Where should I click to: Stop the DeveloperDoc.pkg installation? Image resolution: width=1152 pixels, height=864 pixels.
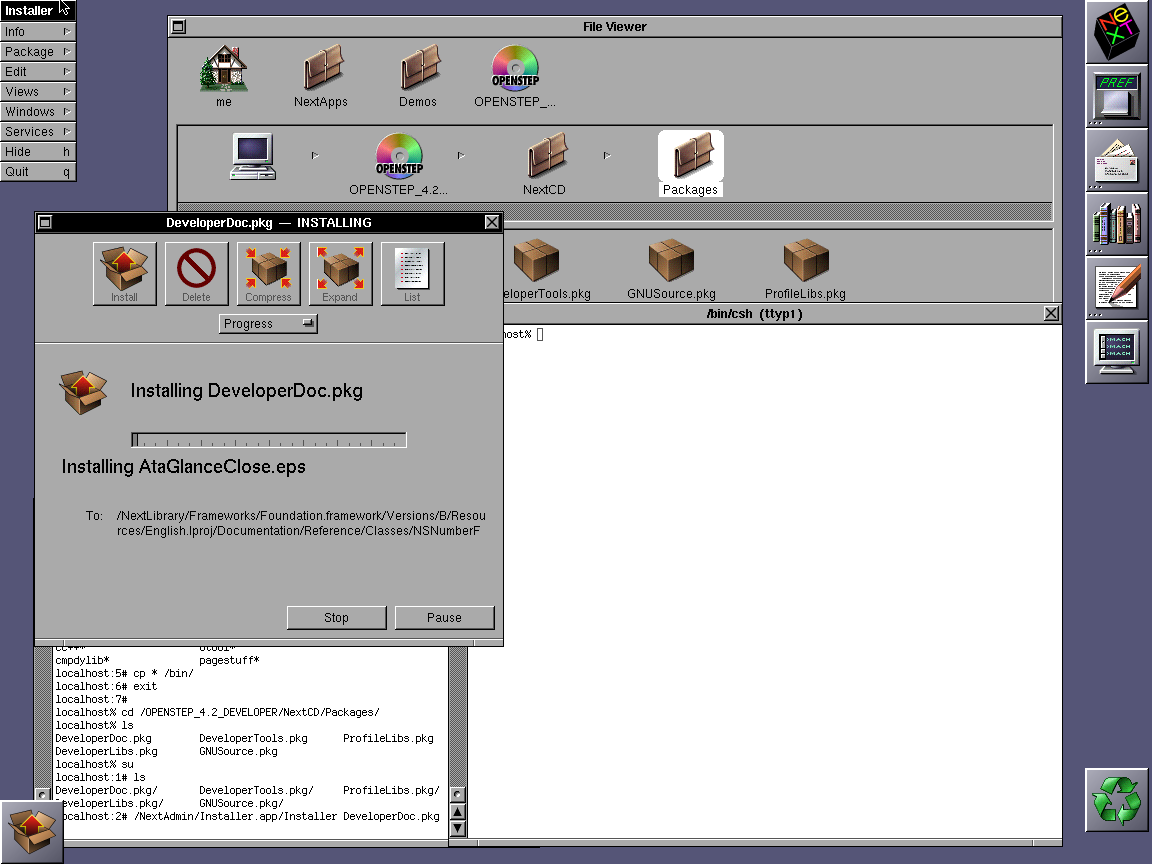(x=336, y=617)
